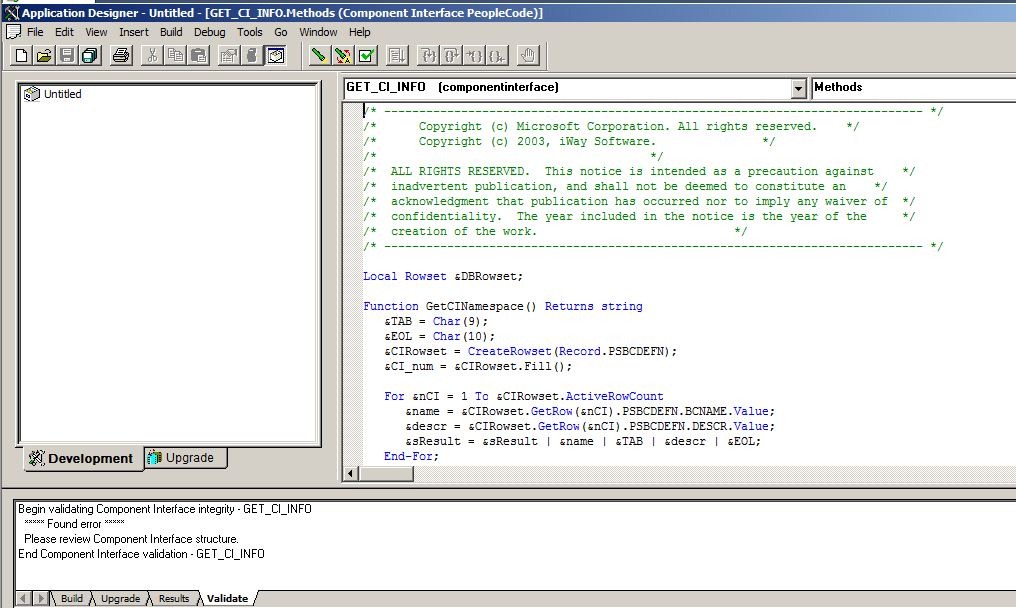Click the Save disk icon
The image size is (1016, 608).
coord(67,56)
